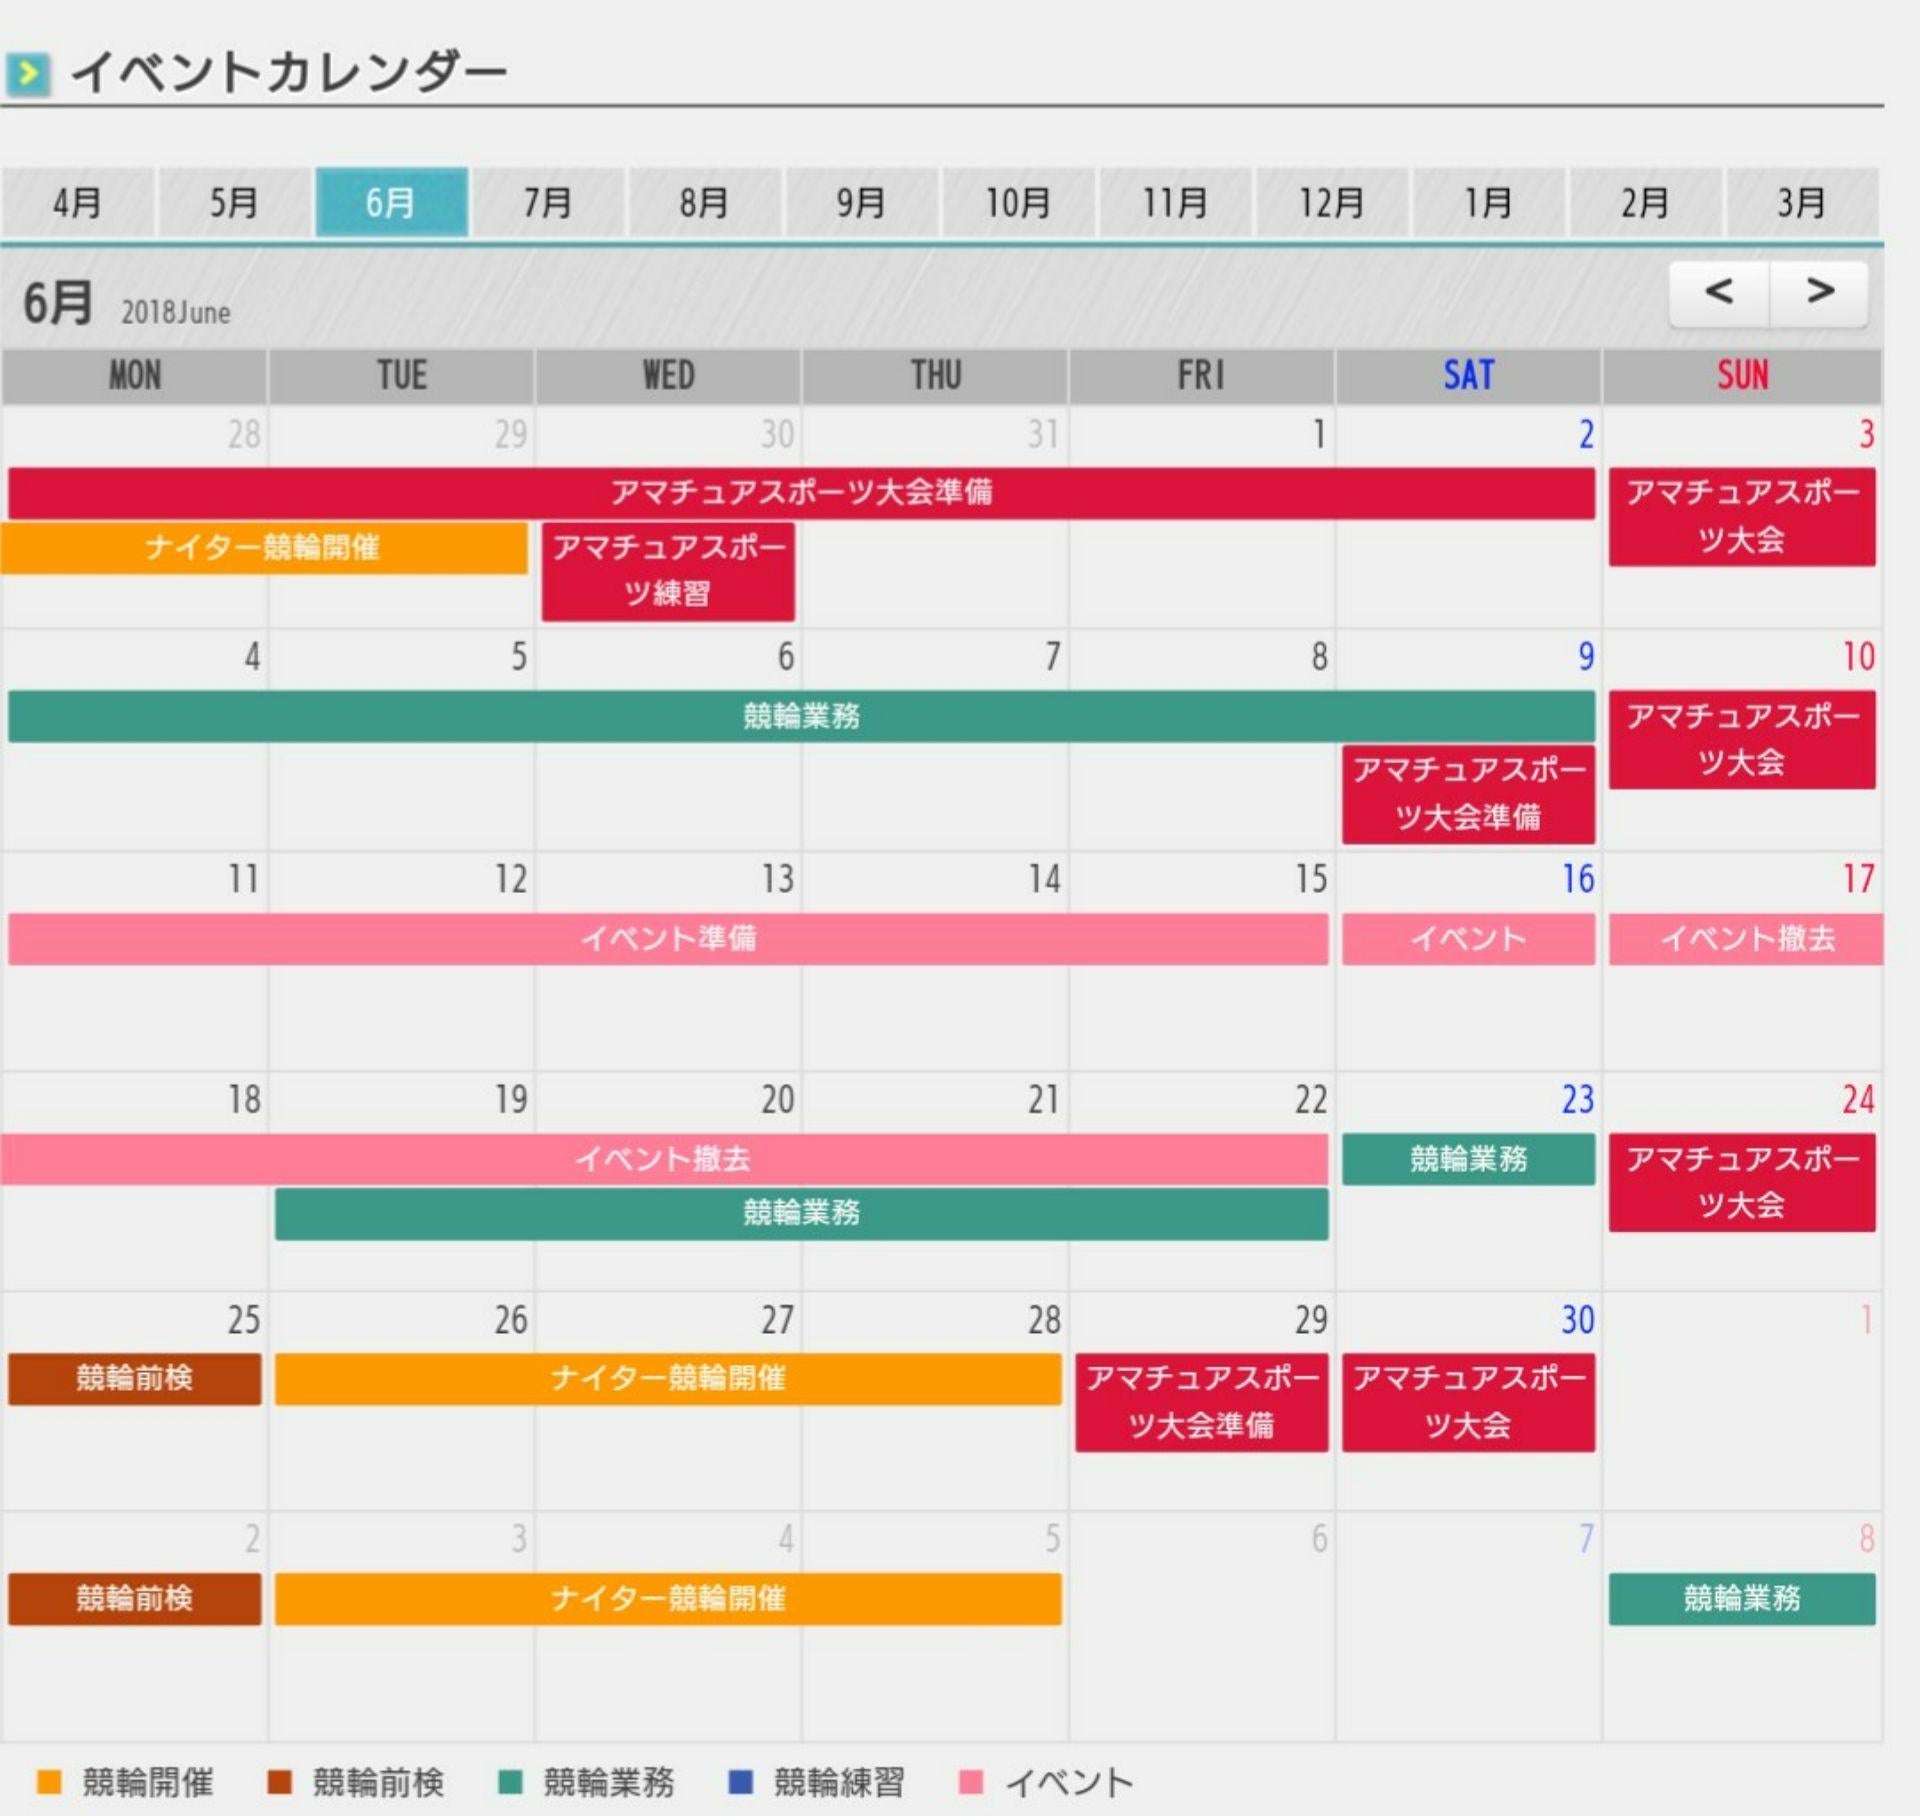The height and width of the screenshot is (1816, 1920).
Task: Click the brown 競輪前検 legend square
Action: tap(279, 1782)
